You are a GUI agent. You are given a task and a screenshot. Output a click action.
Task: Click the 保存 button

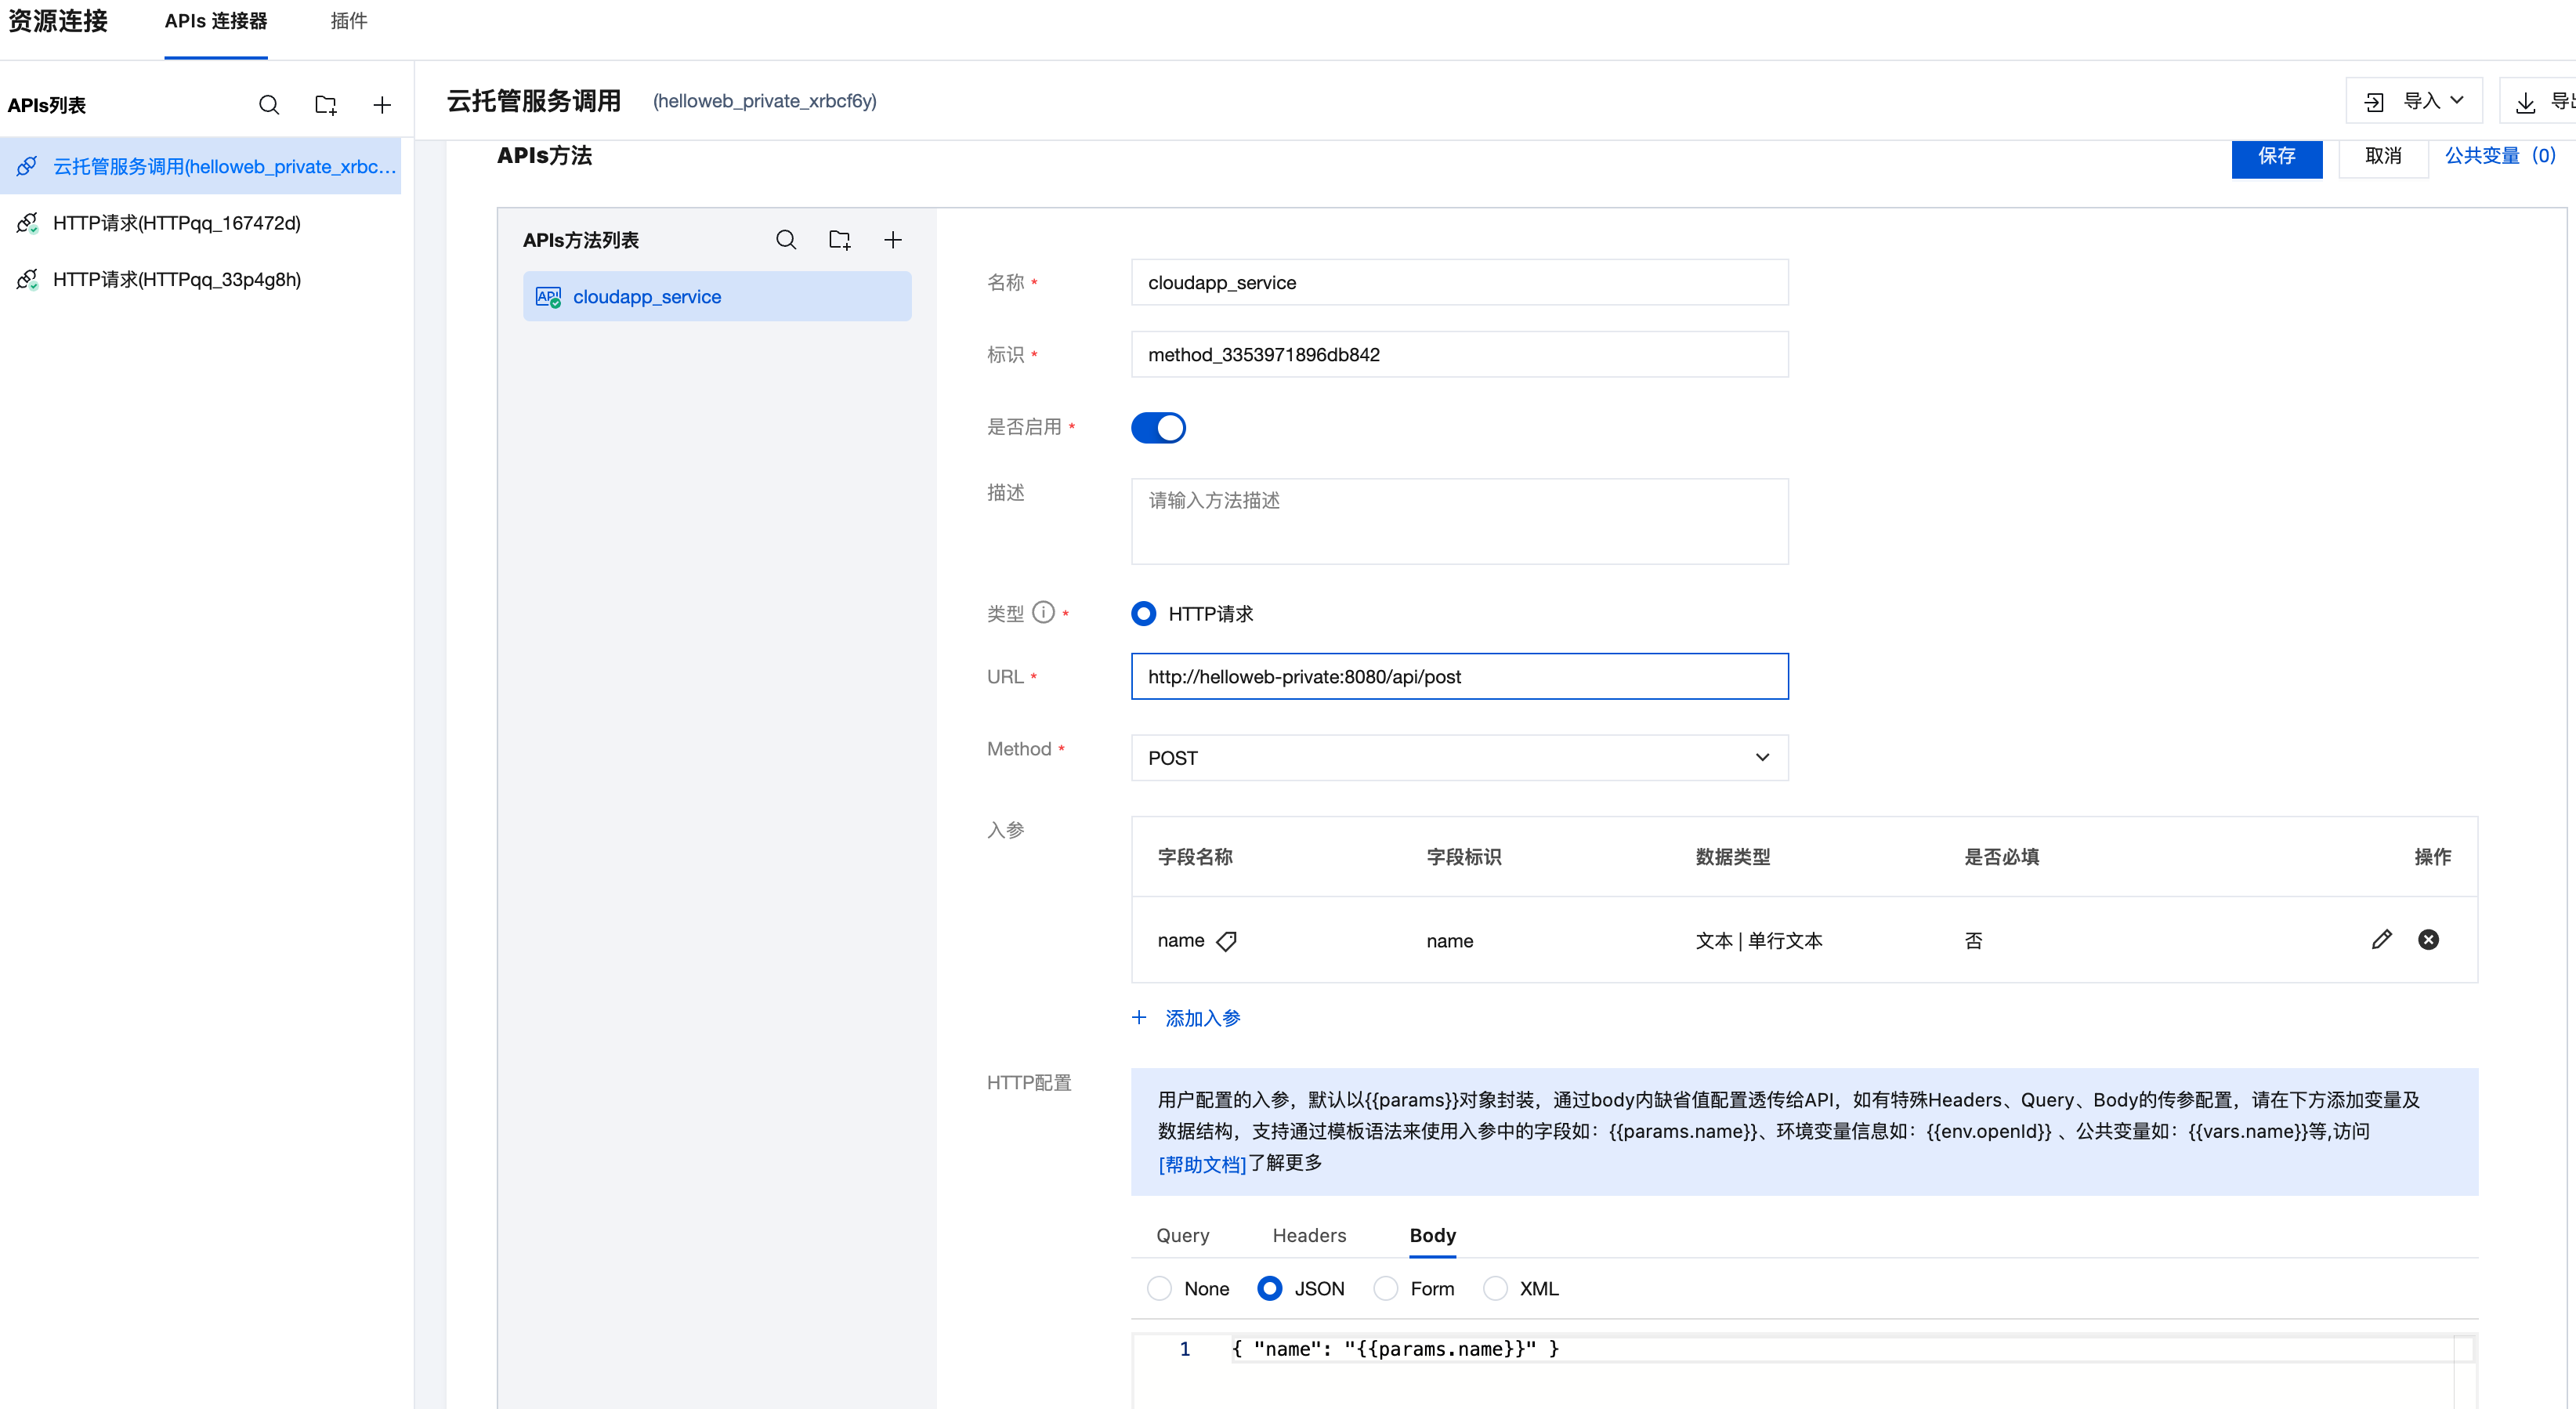click(2276, 156)
